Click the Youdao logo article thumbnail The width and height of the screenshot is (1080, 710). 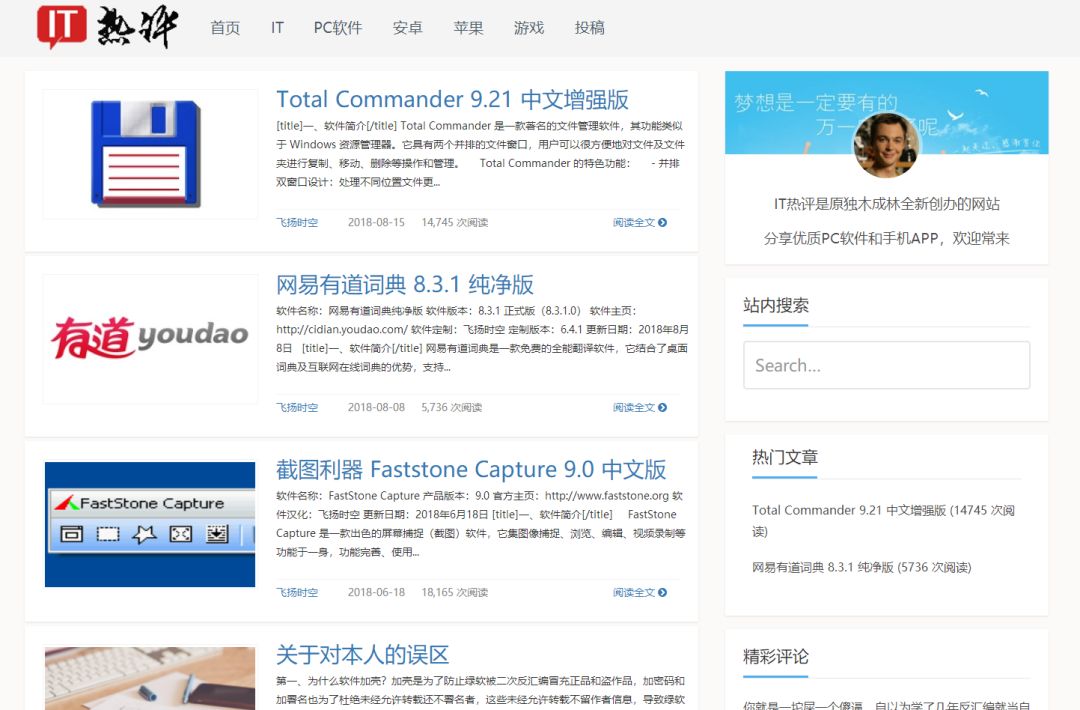[149, 338]
